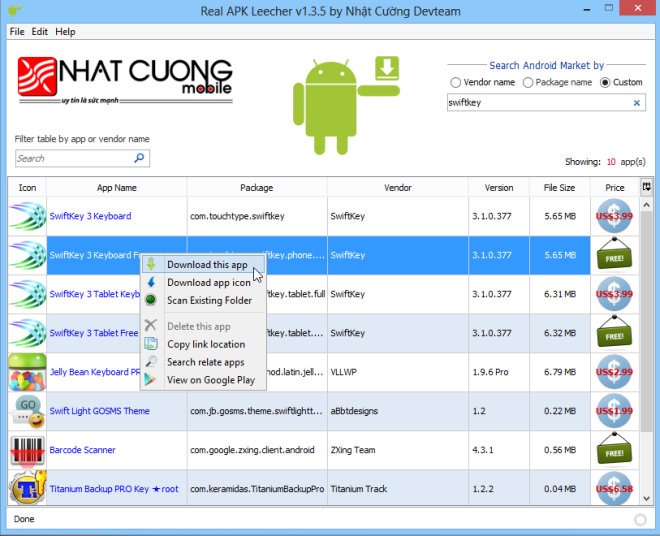
Task: Click the Swift Light GOSMS Theme icon
Action: point(27,411)
